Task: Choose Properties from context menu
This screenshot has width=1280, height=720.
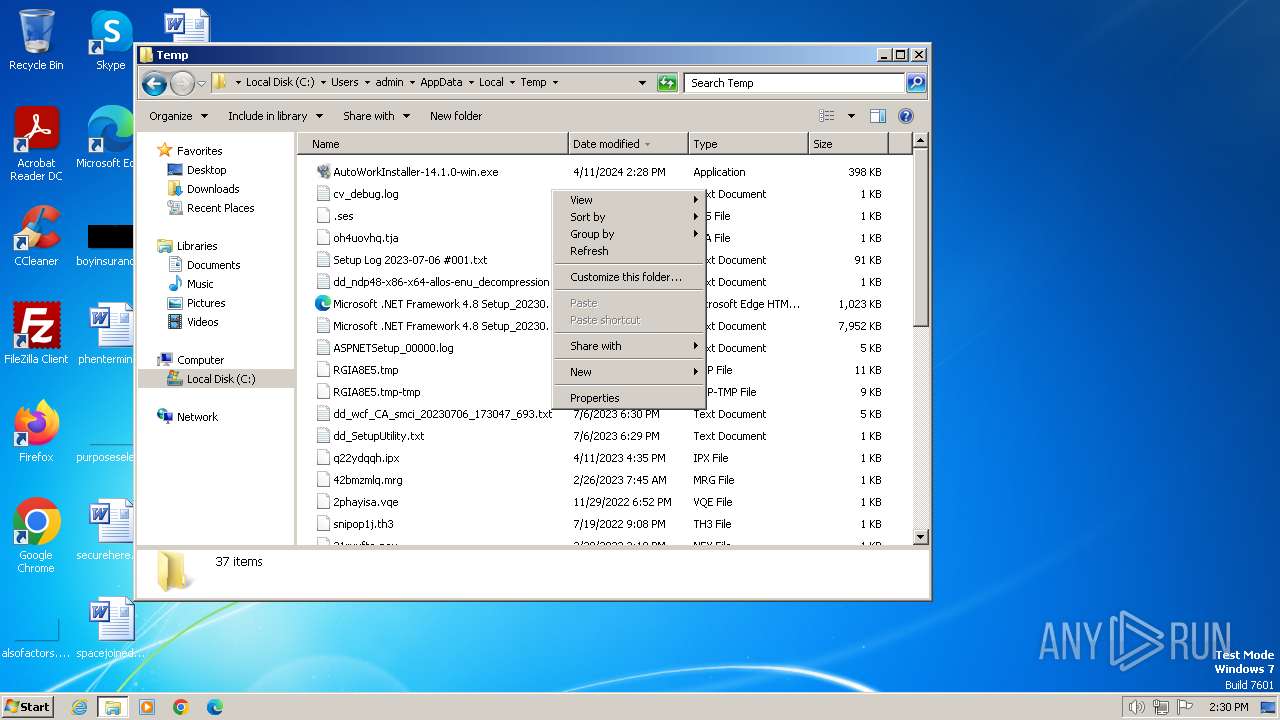Action: click(629, 398)
